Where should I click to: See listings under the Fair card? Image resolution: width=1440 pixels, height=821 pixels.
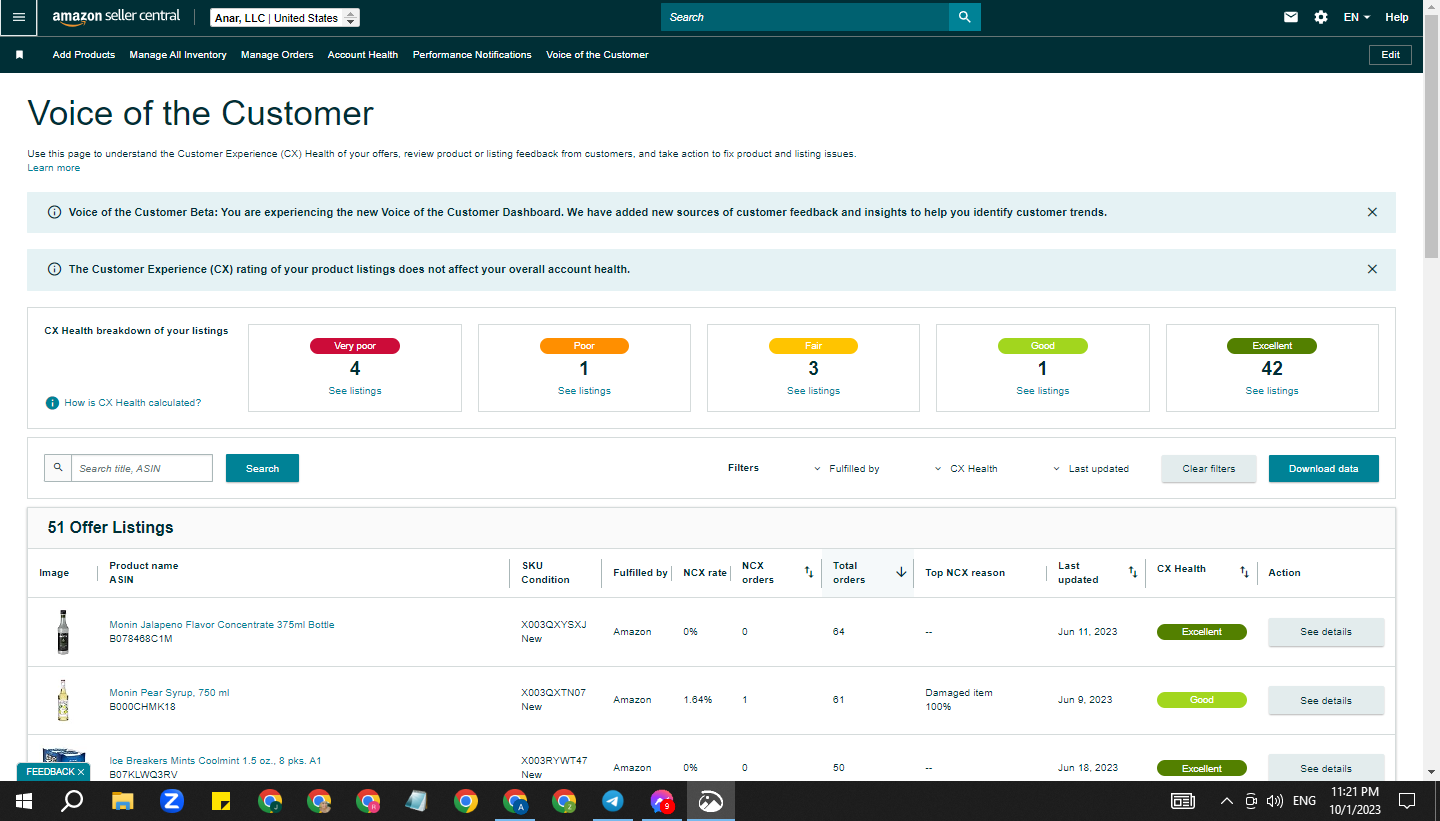tap(813, 391)
